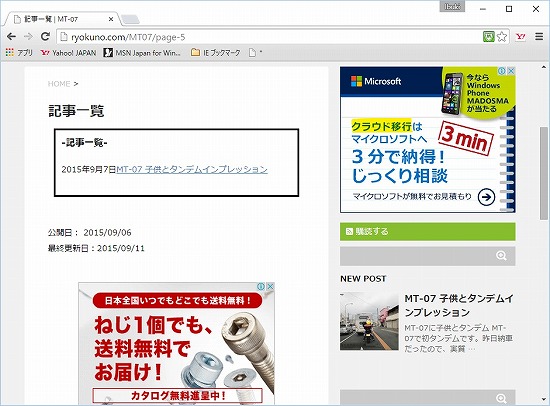Click the arrow button in Microsoft ad
Screen dimensions: 550x406
click(486, 197)
